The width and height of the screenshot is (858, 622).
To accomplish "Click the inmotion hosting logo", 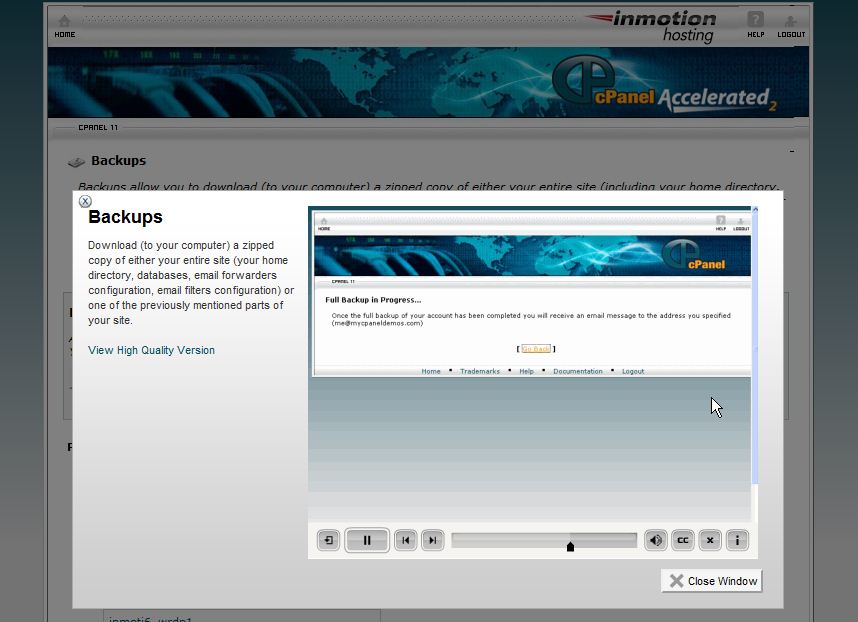I will tap(651, 26).
